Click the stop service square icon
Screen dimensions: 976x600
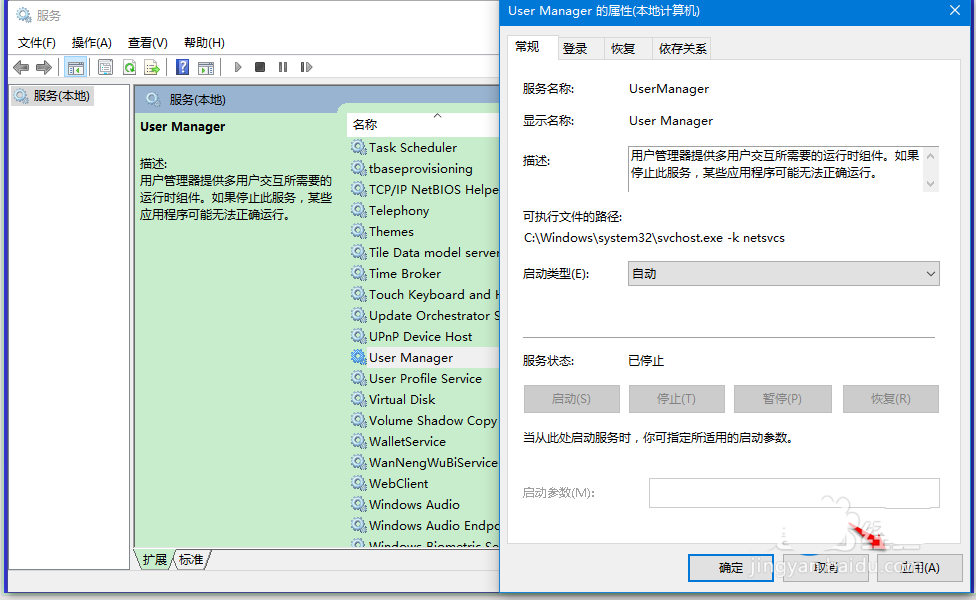tap(259, 67)
